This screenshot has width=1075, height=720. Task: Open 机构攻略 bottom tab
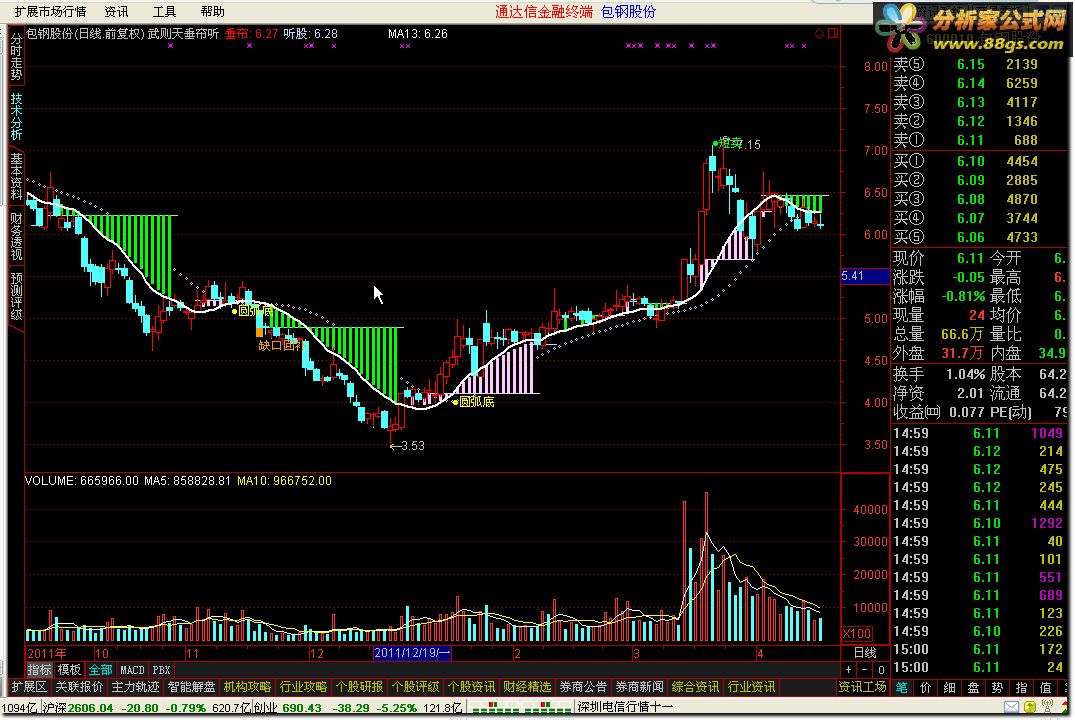point(247,687)
